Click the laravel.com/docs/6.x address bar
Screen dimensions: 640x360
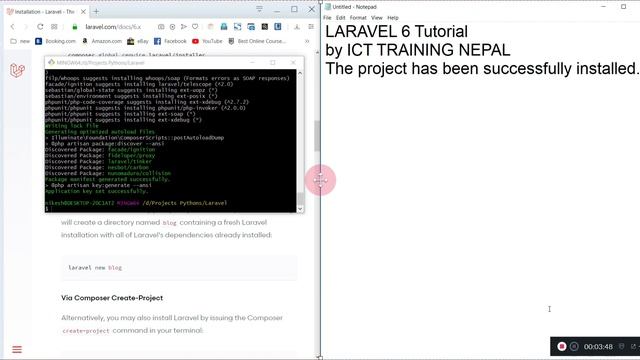pyautogui.click(x=113, y=27)
